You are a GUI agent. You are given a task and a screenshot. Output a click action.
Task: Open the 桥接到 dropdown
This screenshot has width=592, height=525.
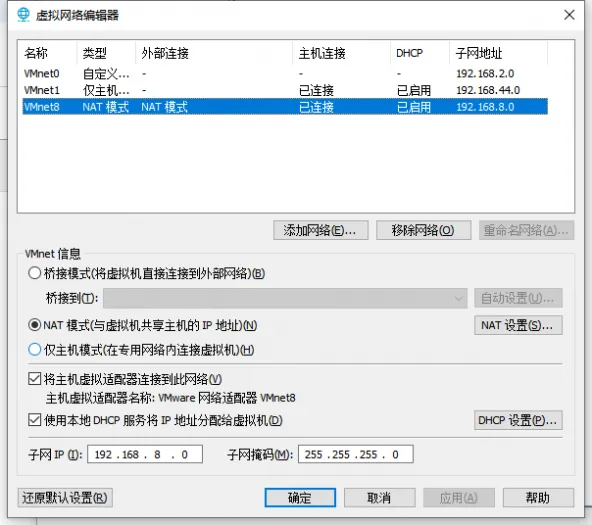285,298
